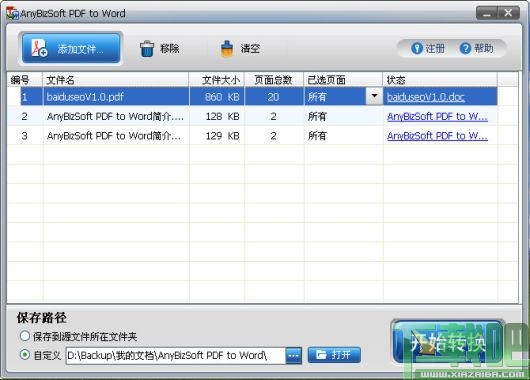
Task: Click the AnyBizSoft app icon in title bar
Action: pyautogui.click(x=12, y=13)
